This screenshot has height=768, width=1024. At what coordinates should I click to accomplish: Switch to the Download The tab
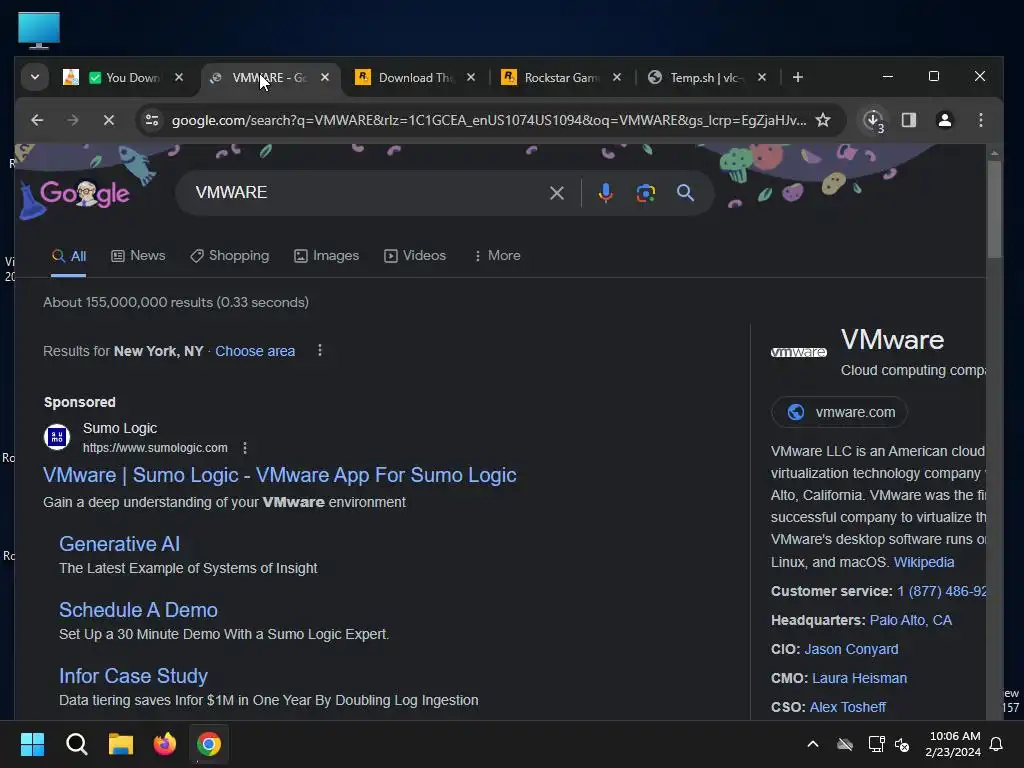pyautogui.click(x=415, y=78)
